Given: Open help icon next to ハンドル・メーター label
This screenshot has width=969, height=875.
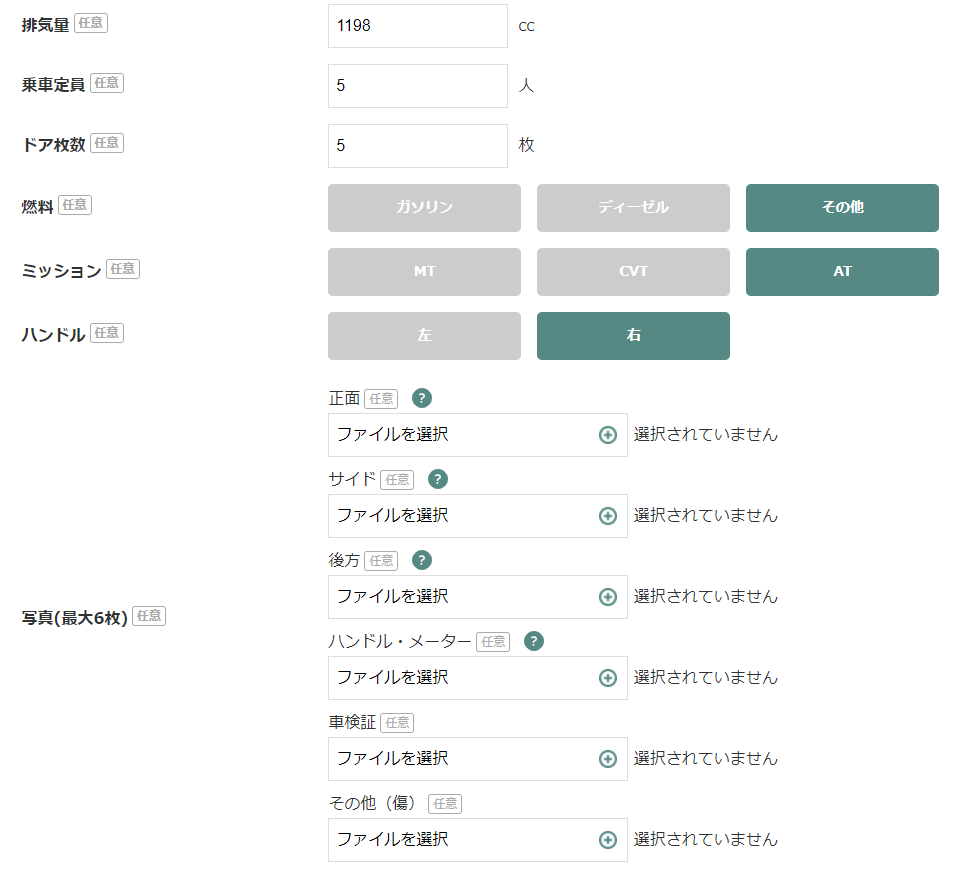Looking at the screenshot, I should [x=534, y=641].
